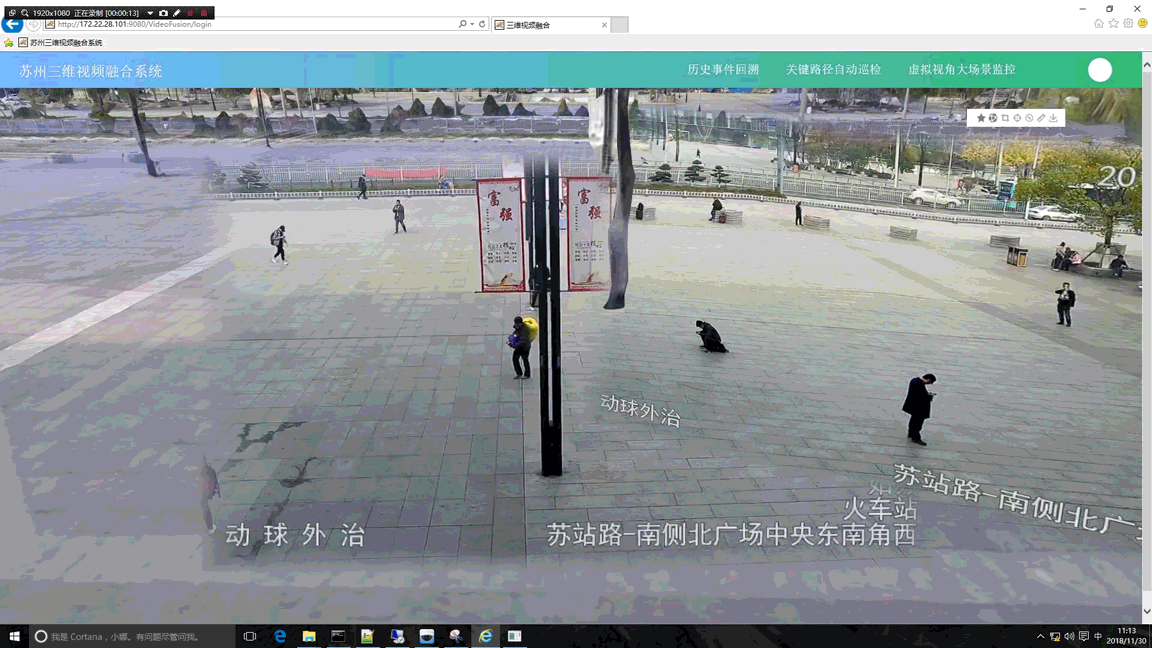This screenshot has width=1152, height=648.
Task: Open the 历史事件回溯 menu
Action: (x=722, y=70)
